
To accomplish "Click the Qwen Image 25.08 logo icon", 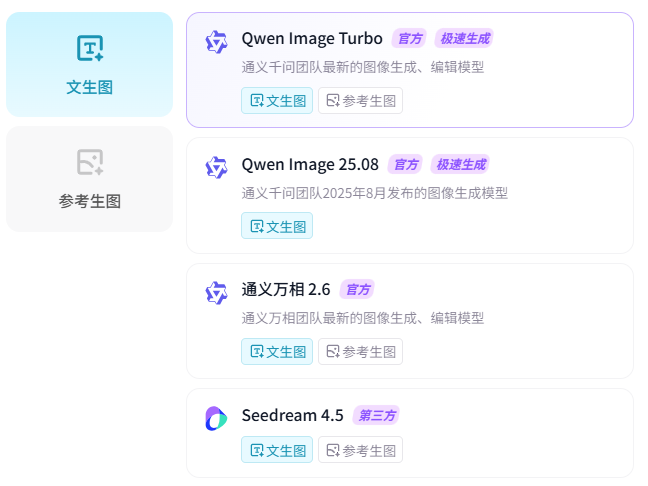I will tap(217, 167).
